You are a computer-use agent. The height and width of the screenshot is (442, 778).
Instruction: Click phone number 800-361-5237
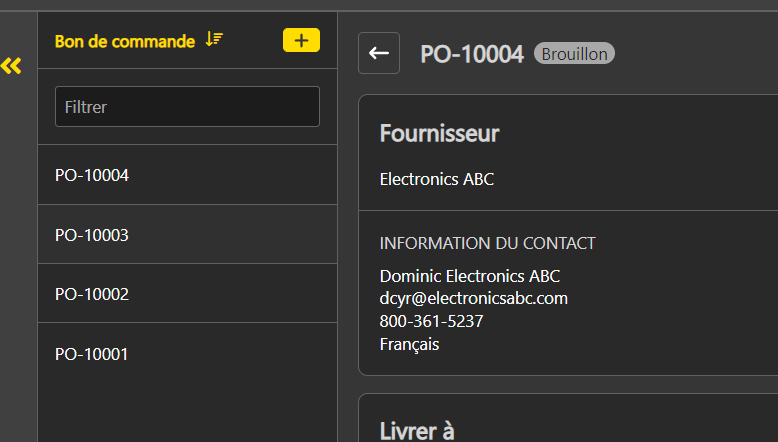coord(431,321)
